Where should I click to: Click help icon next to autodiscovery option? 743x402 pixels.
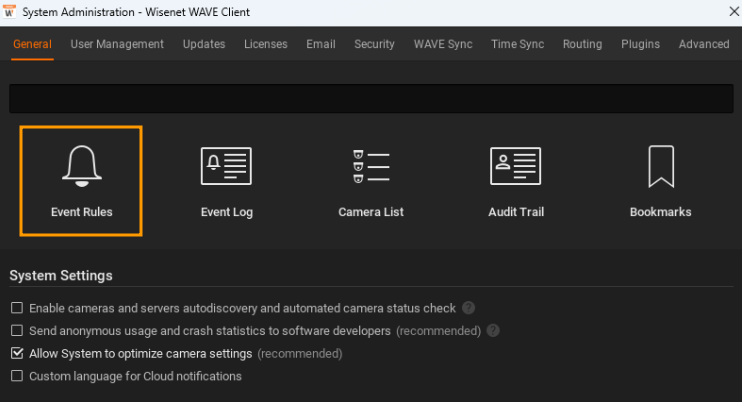(468, 308)
